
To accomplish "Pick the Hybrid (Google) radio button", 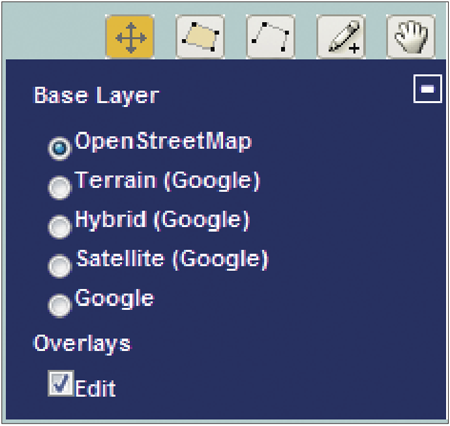I will [x=59, y=227].
